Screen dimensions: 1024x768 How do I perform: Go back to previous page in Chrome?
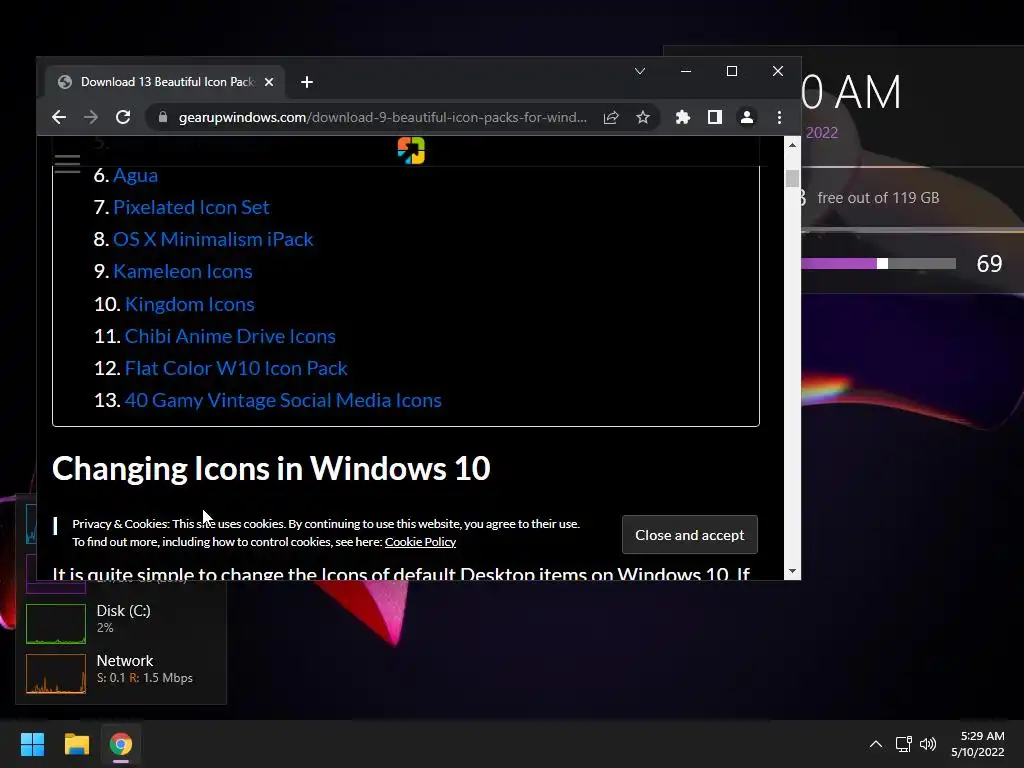[59, 118]
